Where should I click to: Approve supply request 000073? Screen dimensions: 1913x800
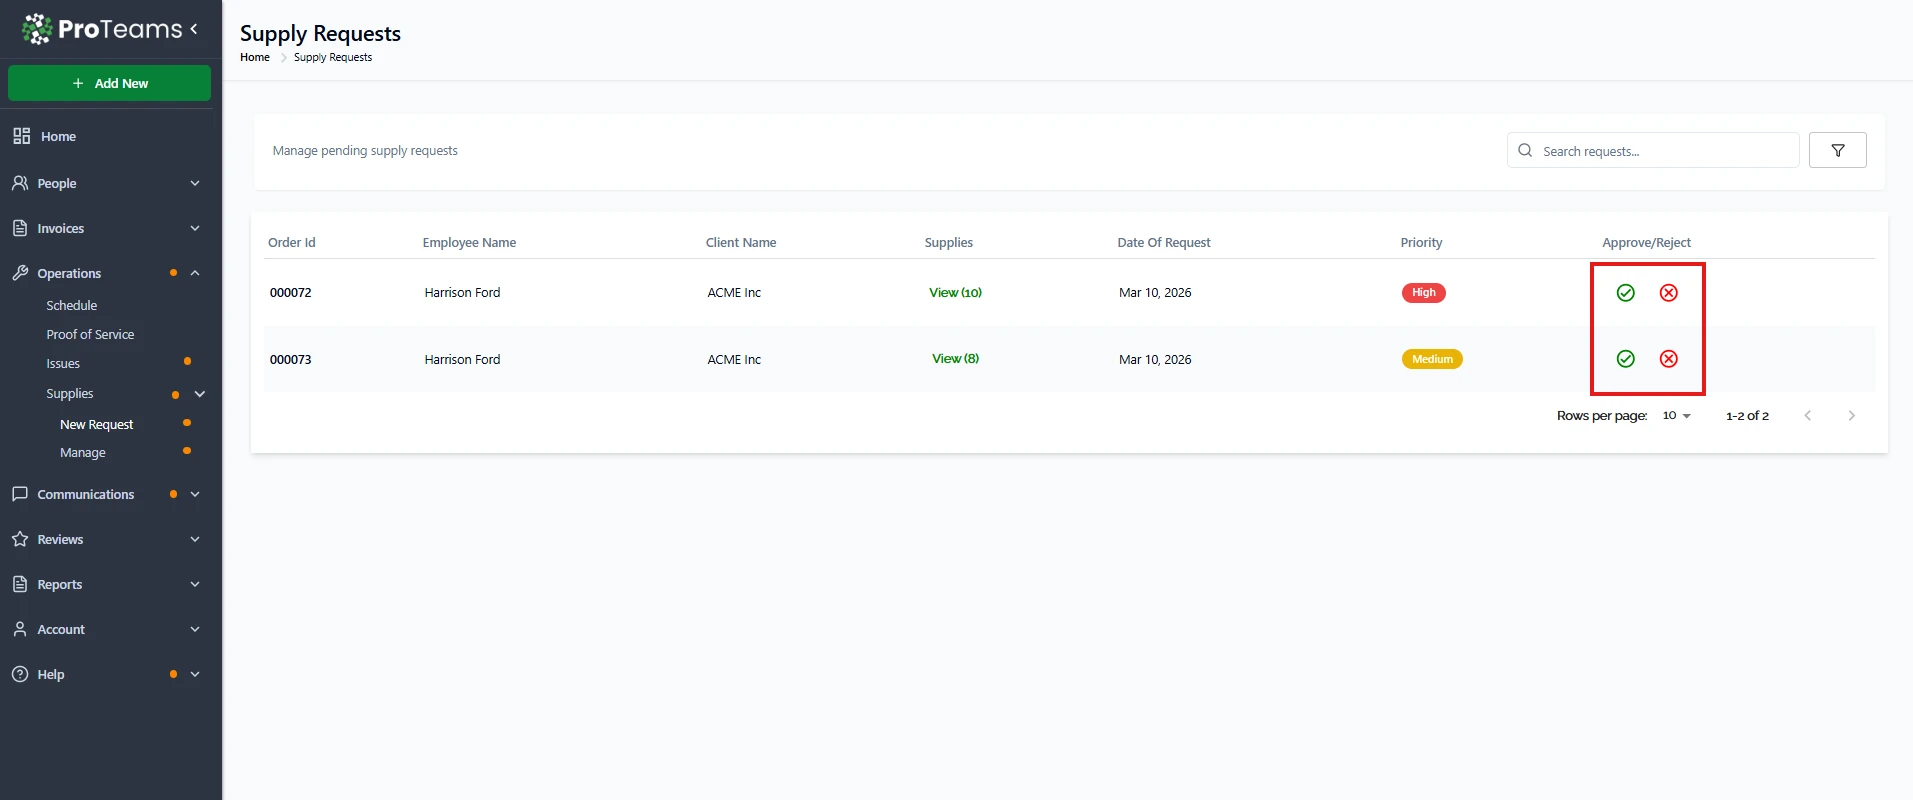point(1625,359)
